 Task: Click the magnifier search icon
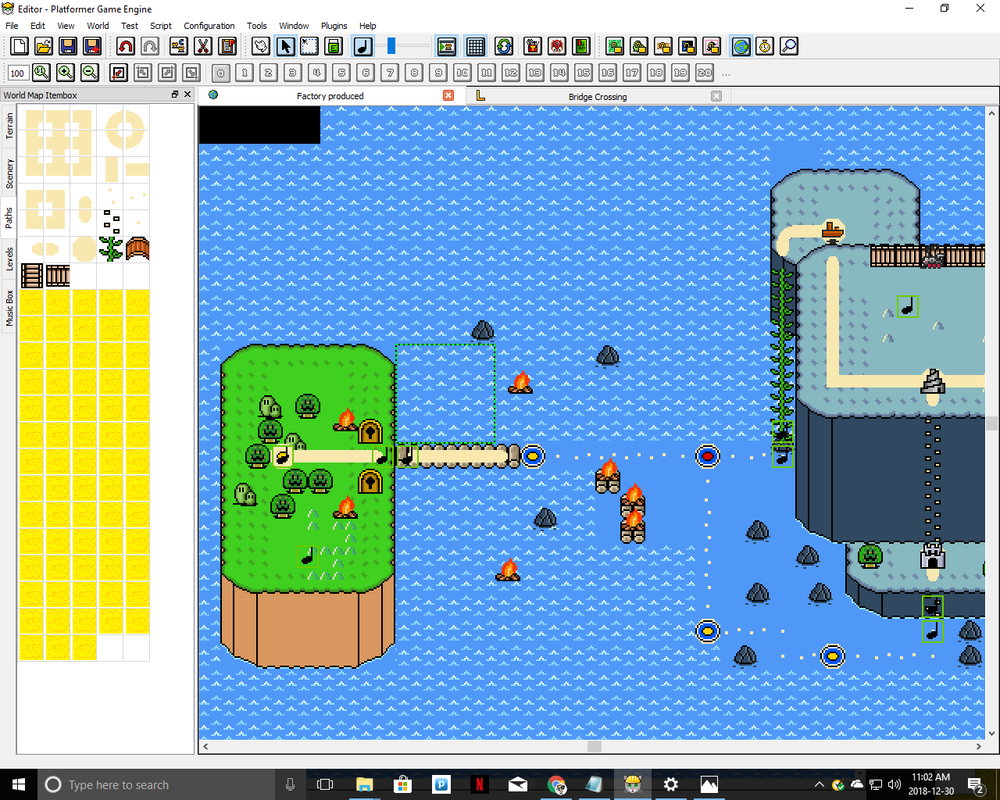[x=789, y=46]
